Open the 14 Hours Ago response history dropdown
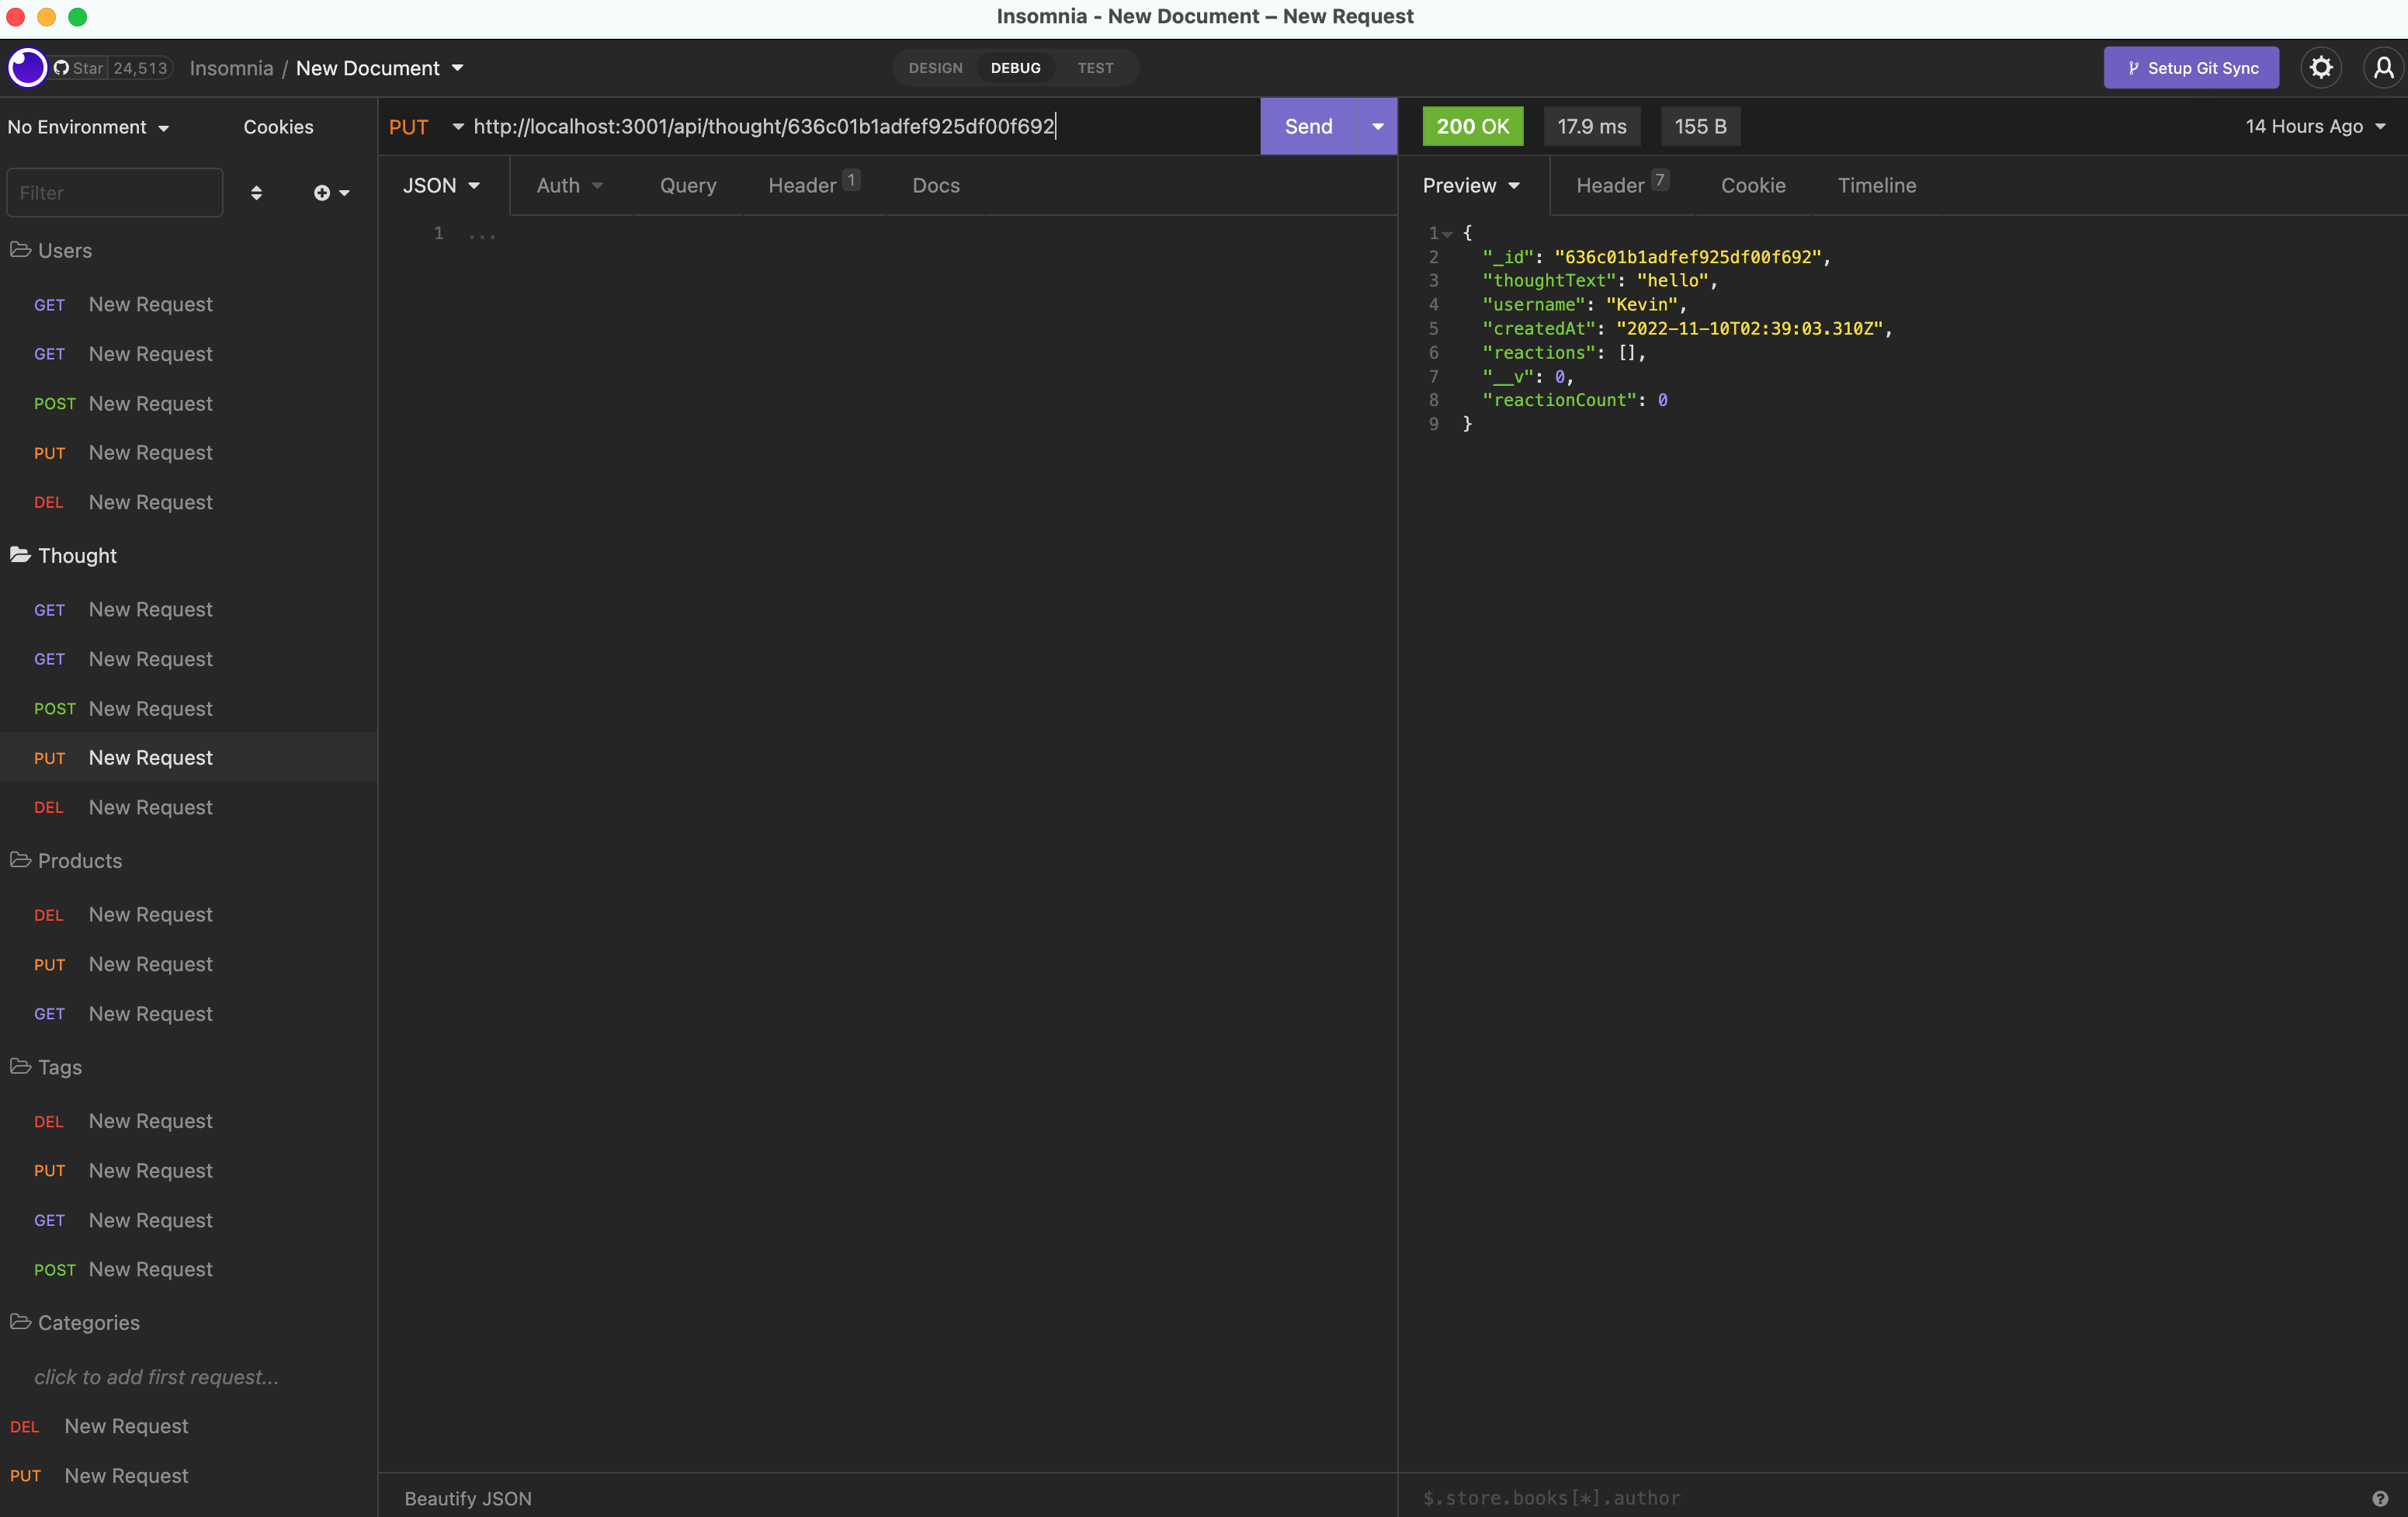This screenshot has width=2408, height=1517. click(x=2315, y=126)
